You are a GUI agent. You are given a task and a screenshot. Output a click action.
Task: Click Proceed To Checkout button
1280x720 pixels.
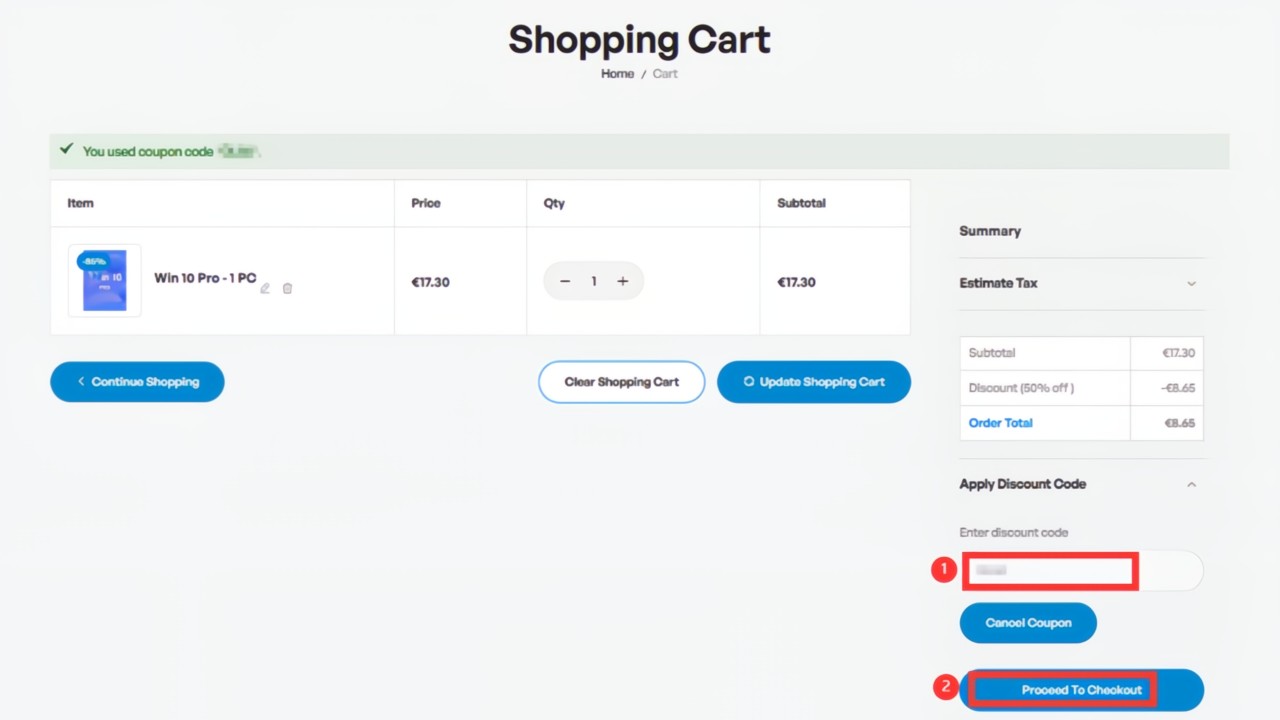(1081, 690)
